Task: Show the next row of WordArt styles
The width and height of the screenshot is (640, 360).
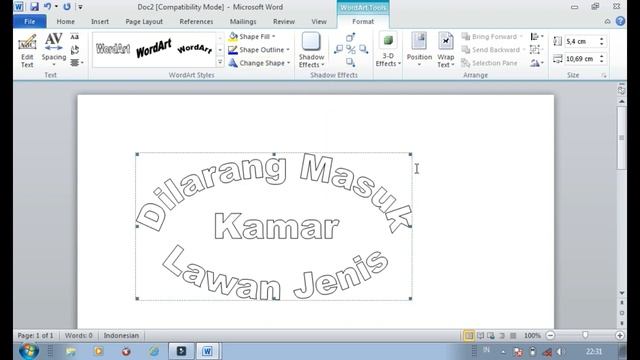Action: click(220, 50)
